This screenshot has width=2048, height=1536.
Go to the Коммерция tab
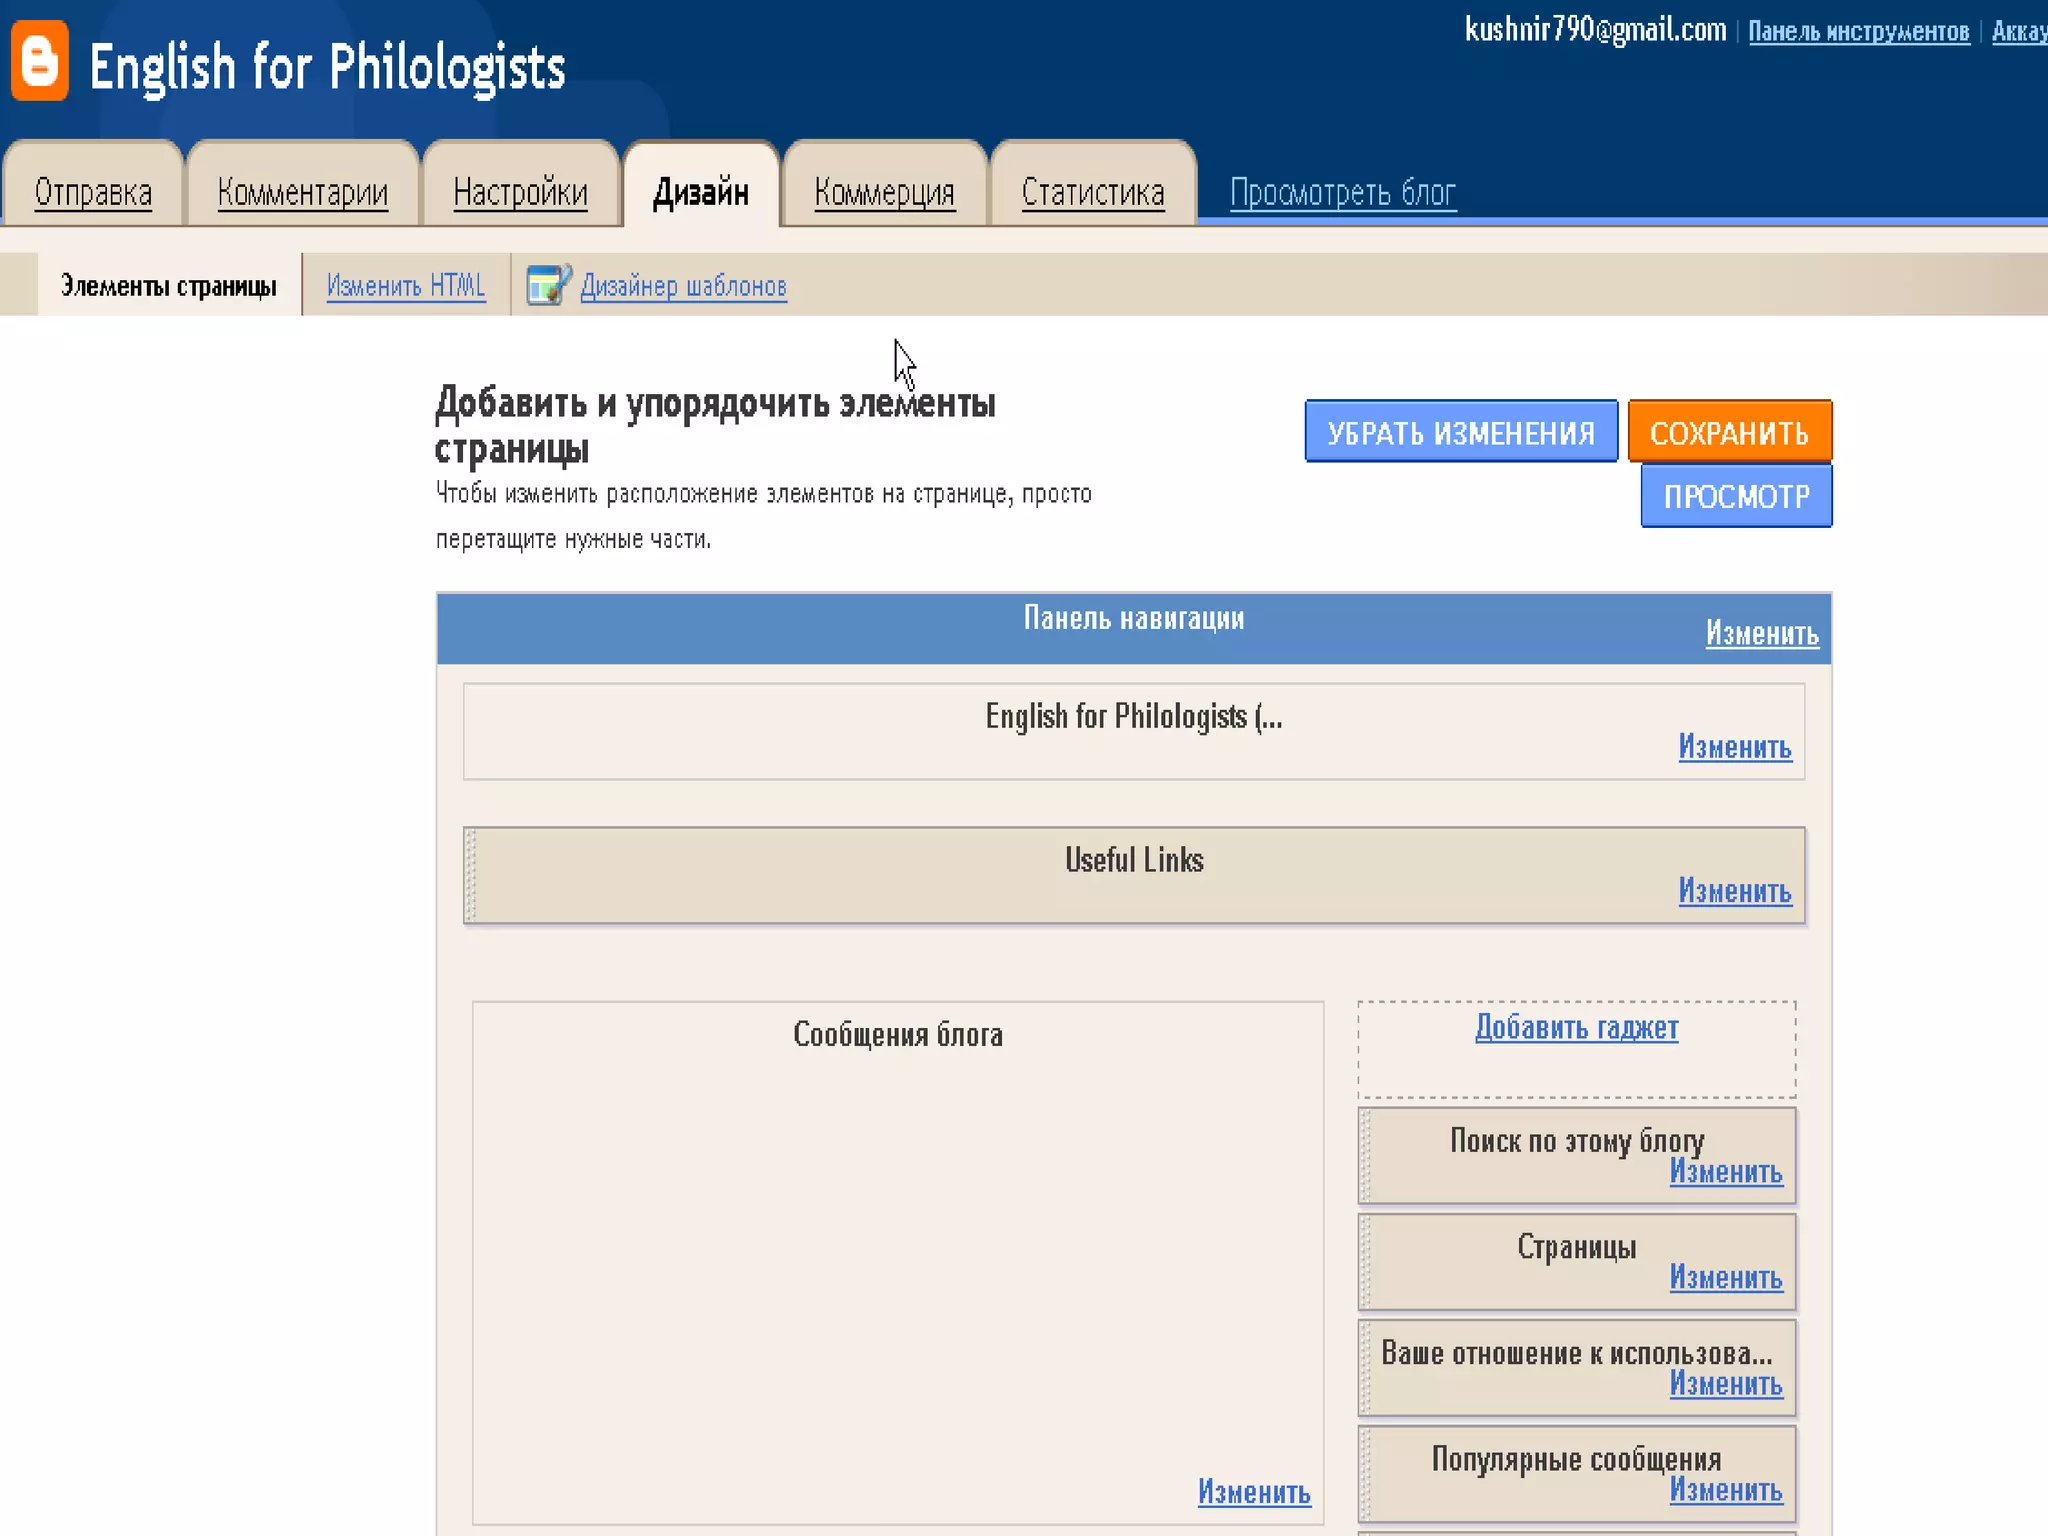(884, 192)
